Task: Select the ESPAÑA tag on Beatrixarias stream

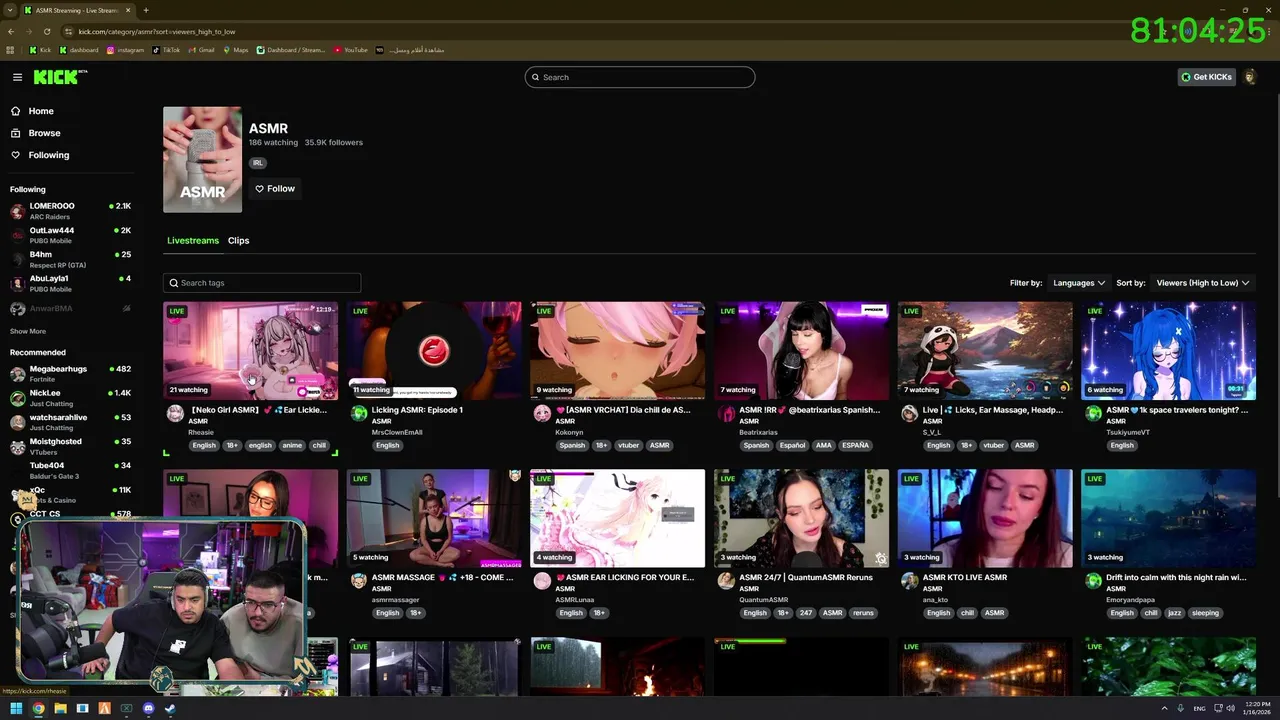Action: point(855,445)
